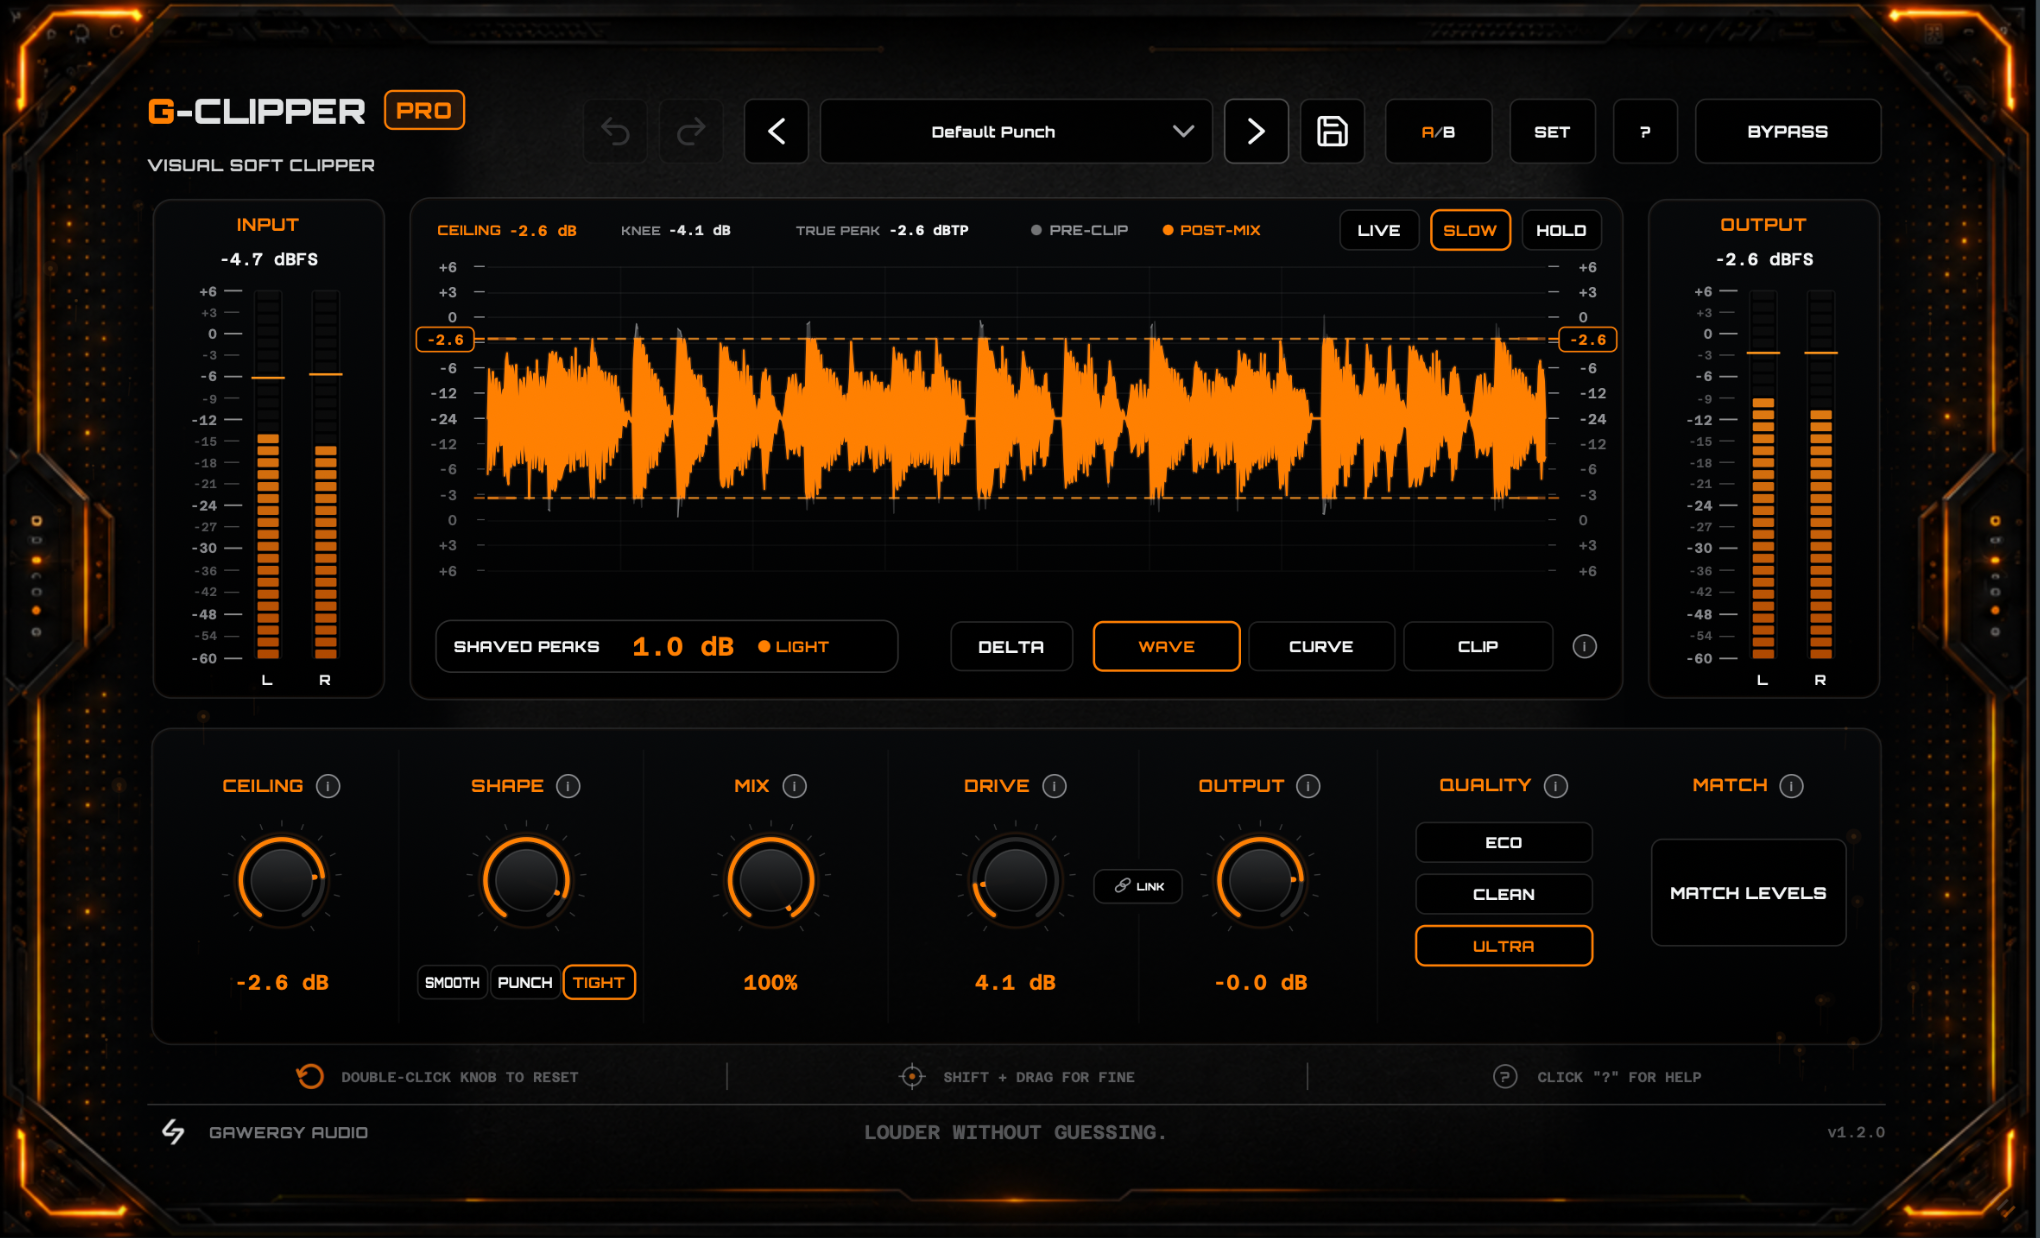Switch to the DELTA view tab
This screenshot has width=2040, height=1238.
[1011, 646]
